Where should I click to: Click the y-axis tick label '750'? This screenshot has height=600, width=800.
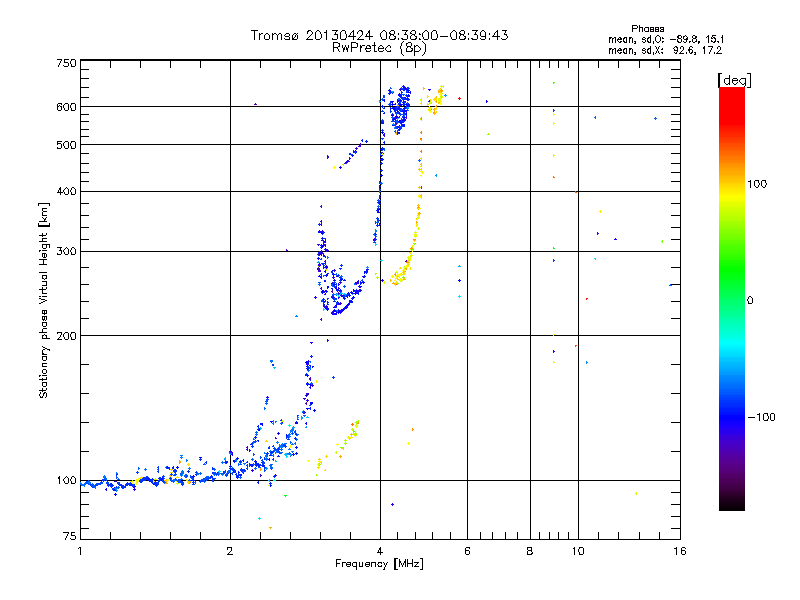click(66, 63)
